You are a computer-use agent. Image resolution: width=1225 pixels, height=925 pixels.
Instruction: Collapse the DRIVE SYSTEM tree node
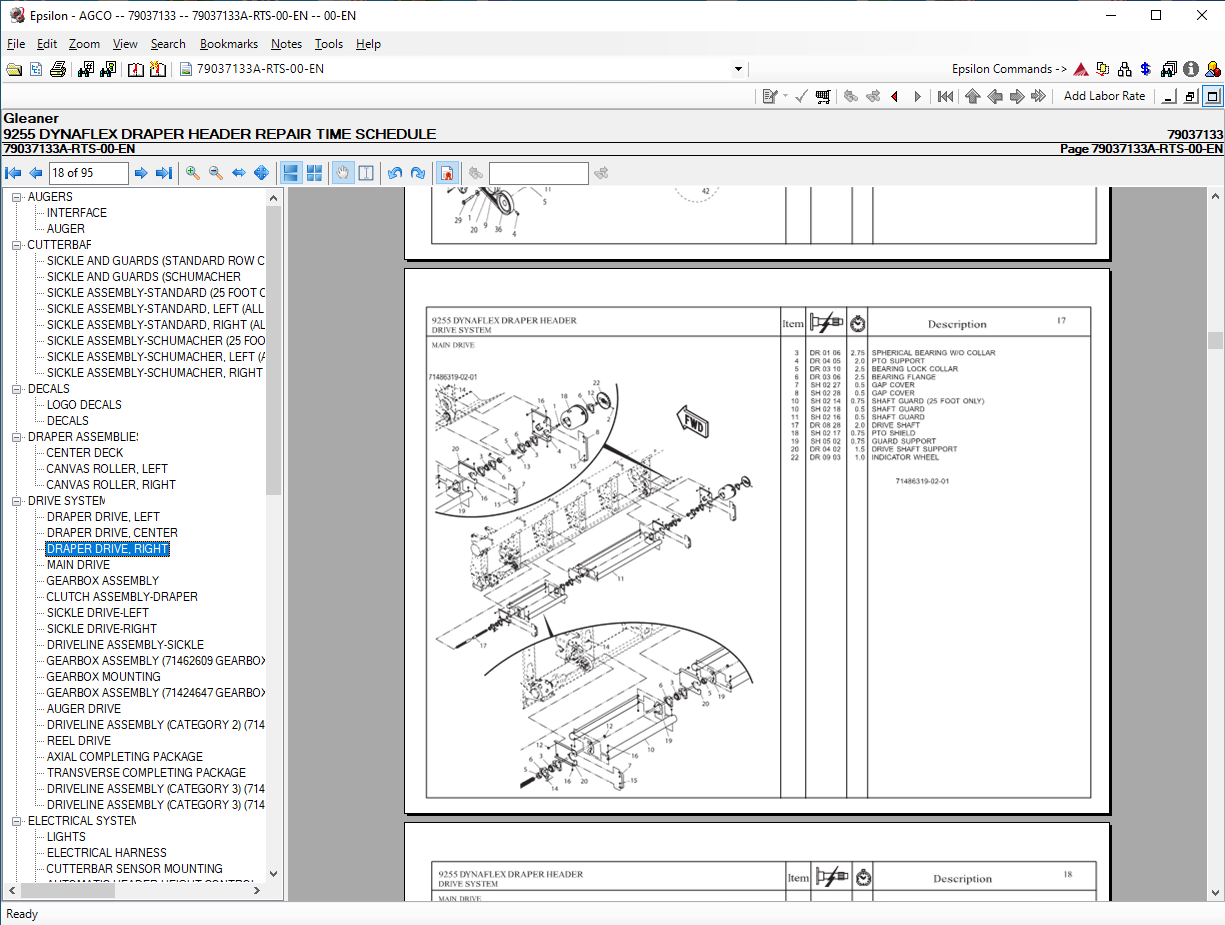tap(17, 501)
